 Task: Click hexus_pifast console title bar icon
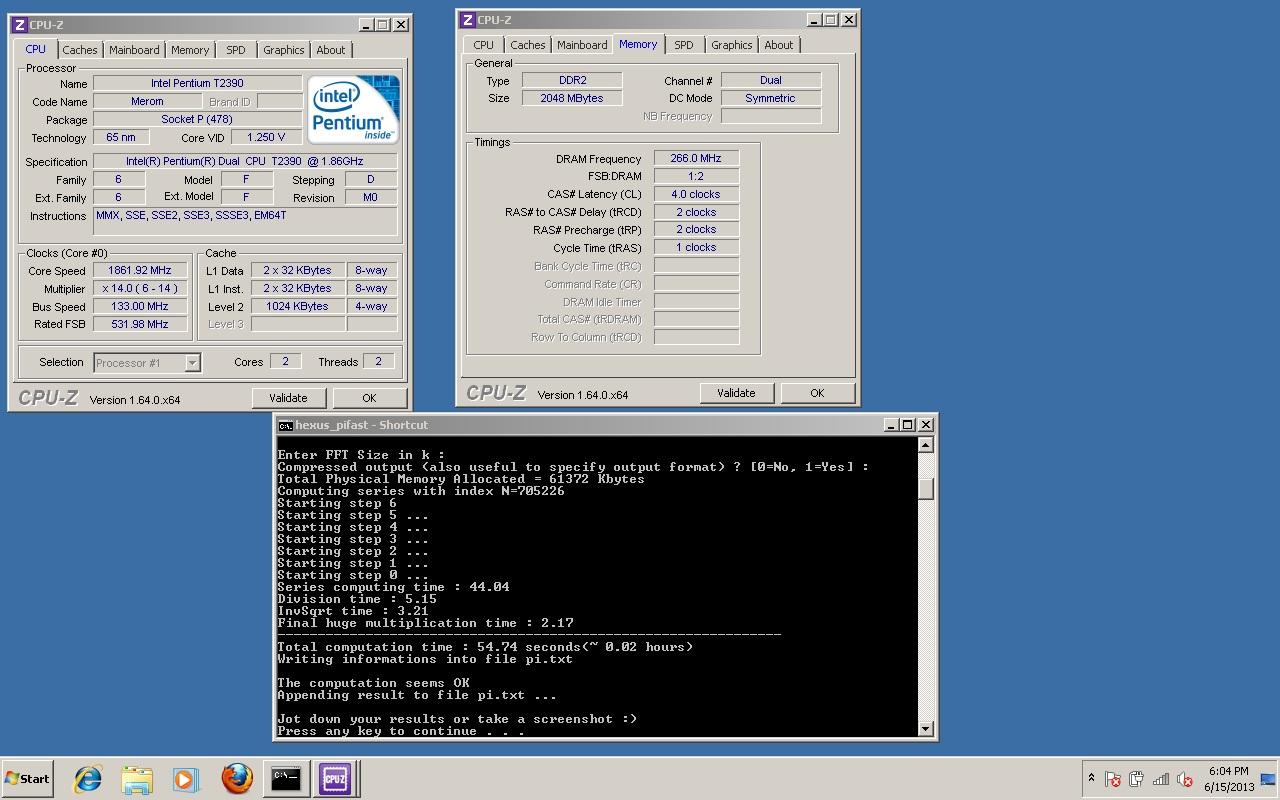(x=285, y=425)
